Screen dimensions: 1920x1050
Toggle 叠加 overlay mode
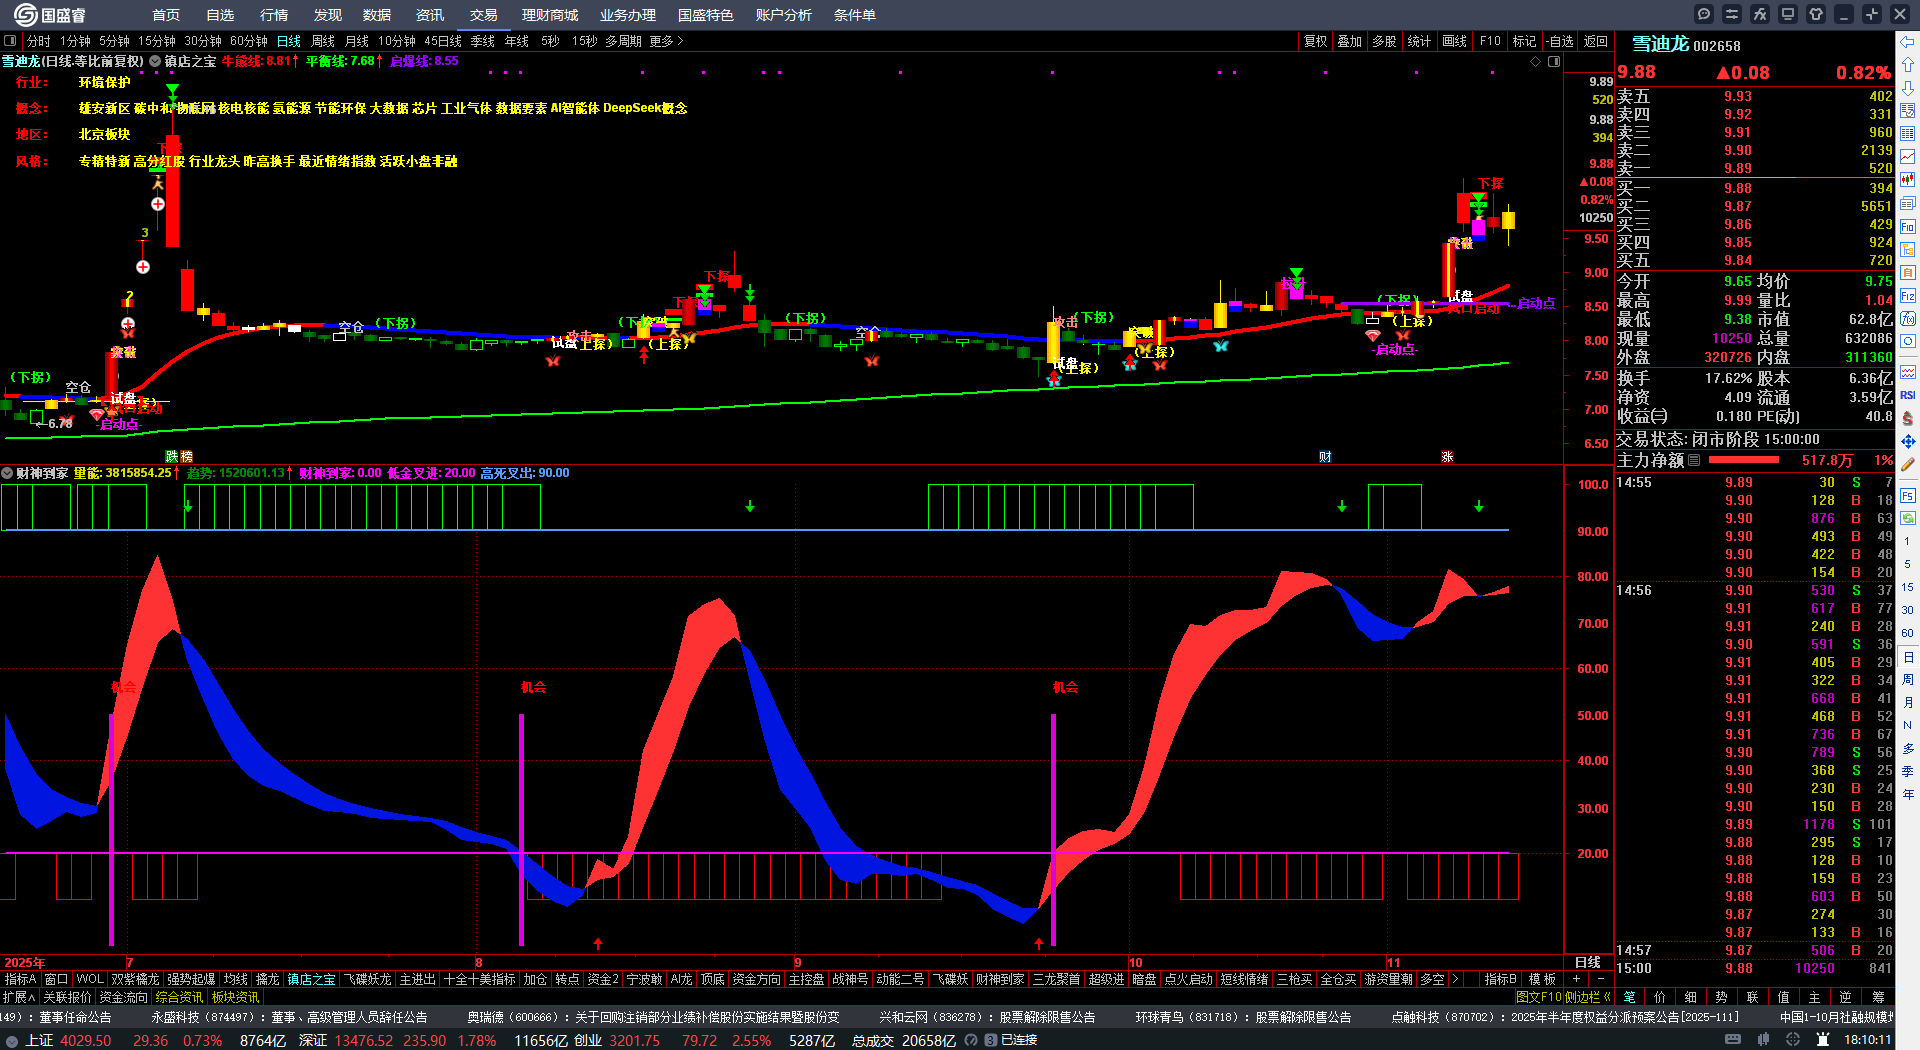(1350, 41)
